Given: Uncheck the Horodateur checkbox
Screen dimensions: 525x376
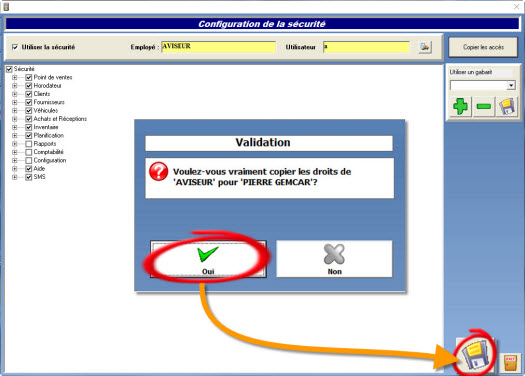Looking at the screenshot, I should 29,86.
